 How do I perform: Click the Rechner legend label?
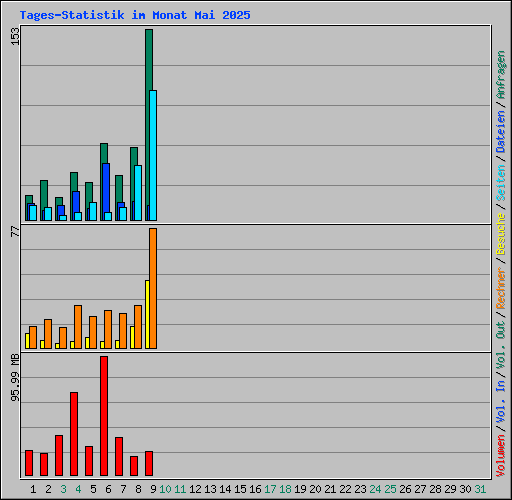coord(501,288)
